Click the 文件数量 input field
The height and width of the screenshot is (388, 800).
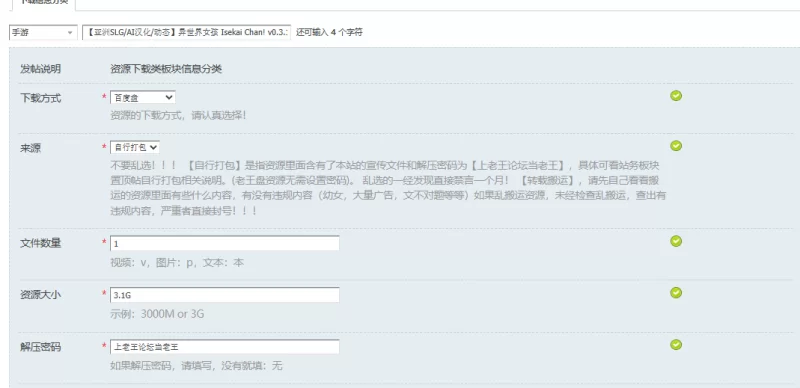point(224,243)
